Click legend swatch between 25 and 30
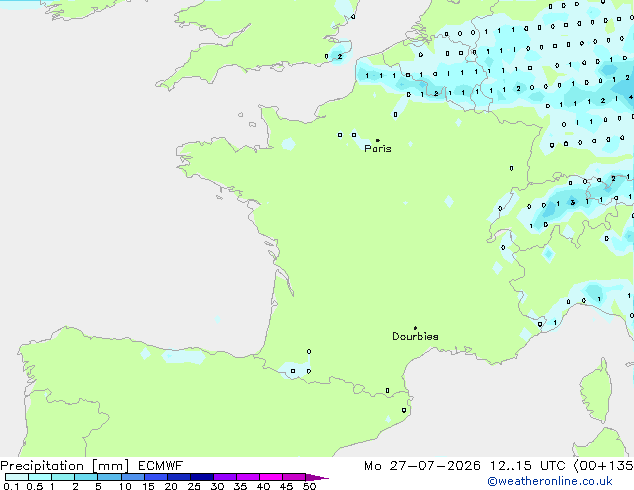Viewport: 634px width, 490px height. coord(202,477)
